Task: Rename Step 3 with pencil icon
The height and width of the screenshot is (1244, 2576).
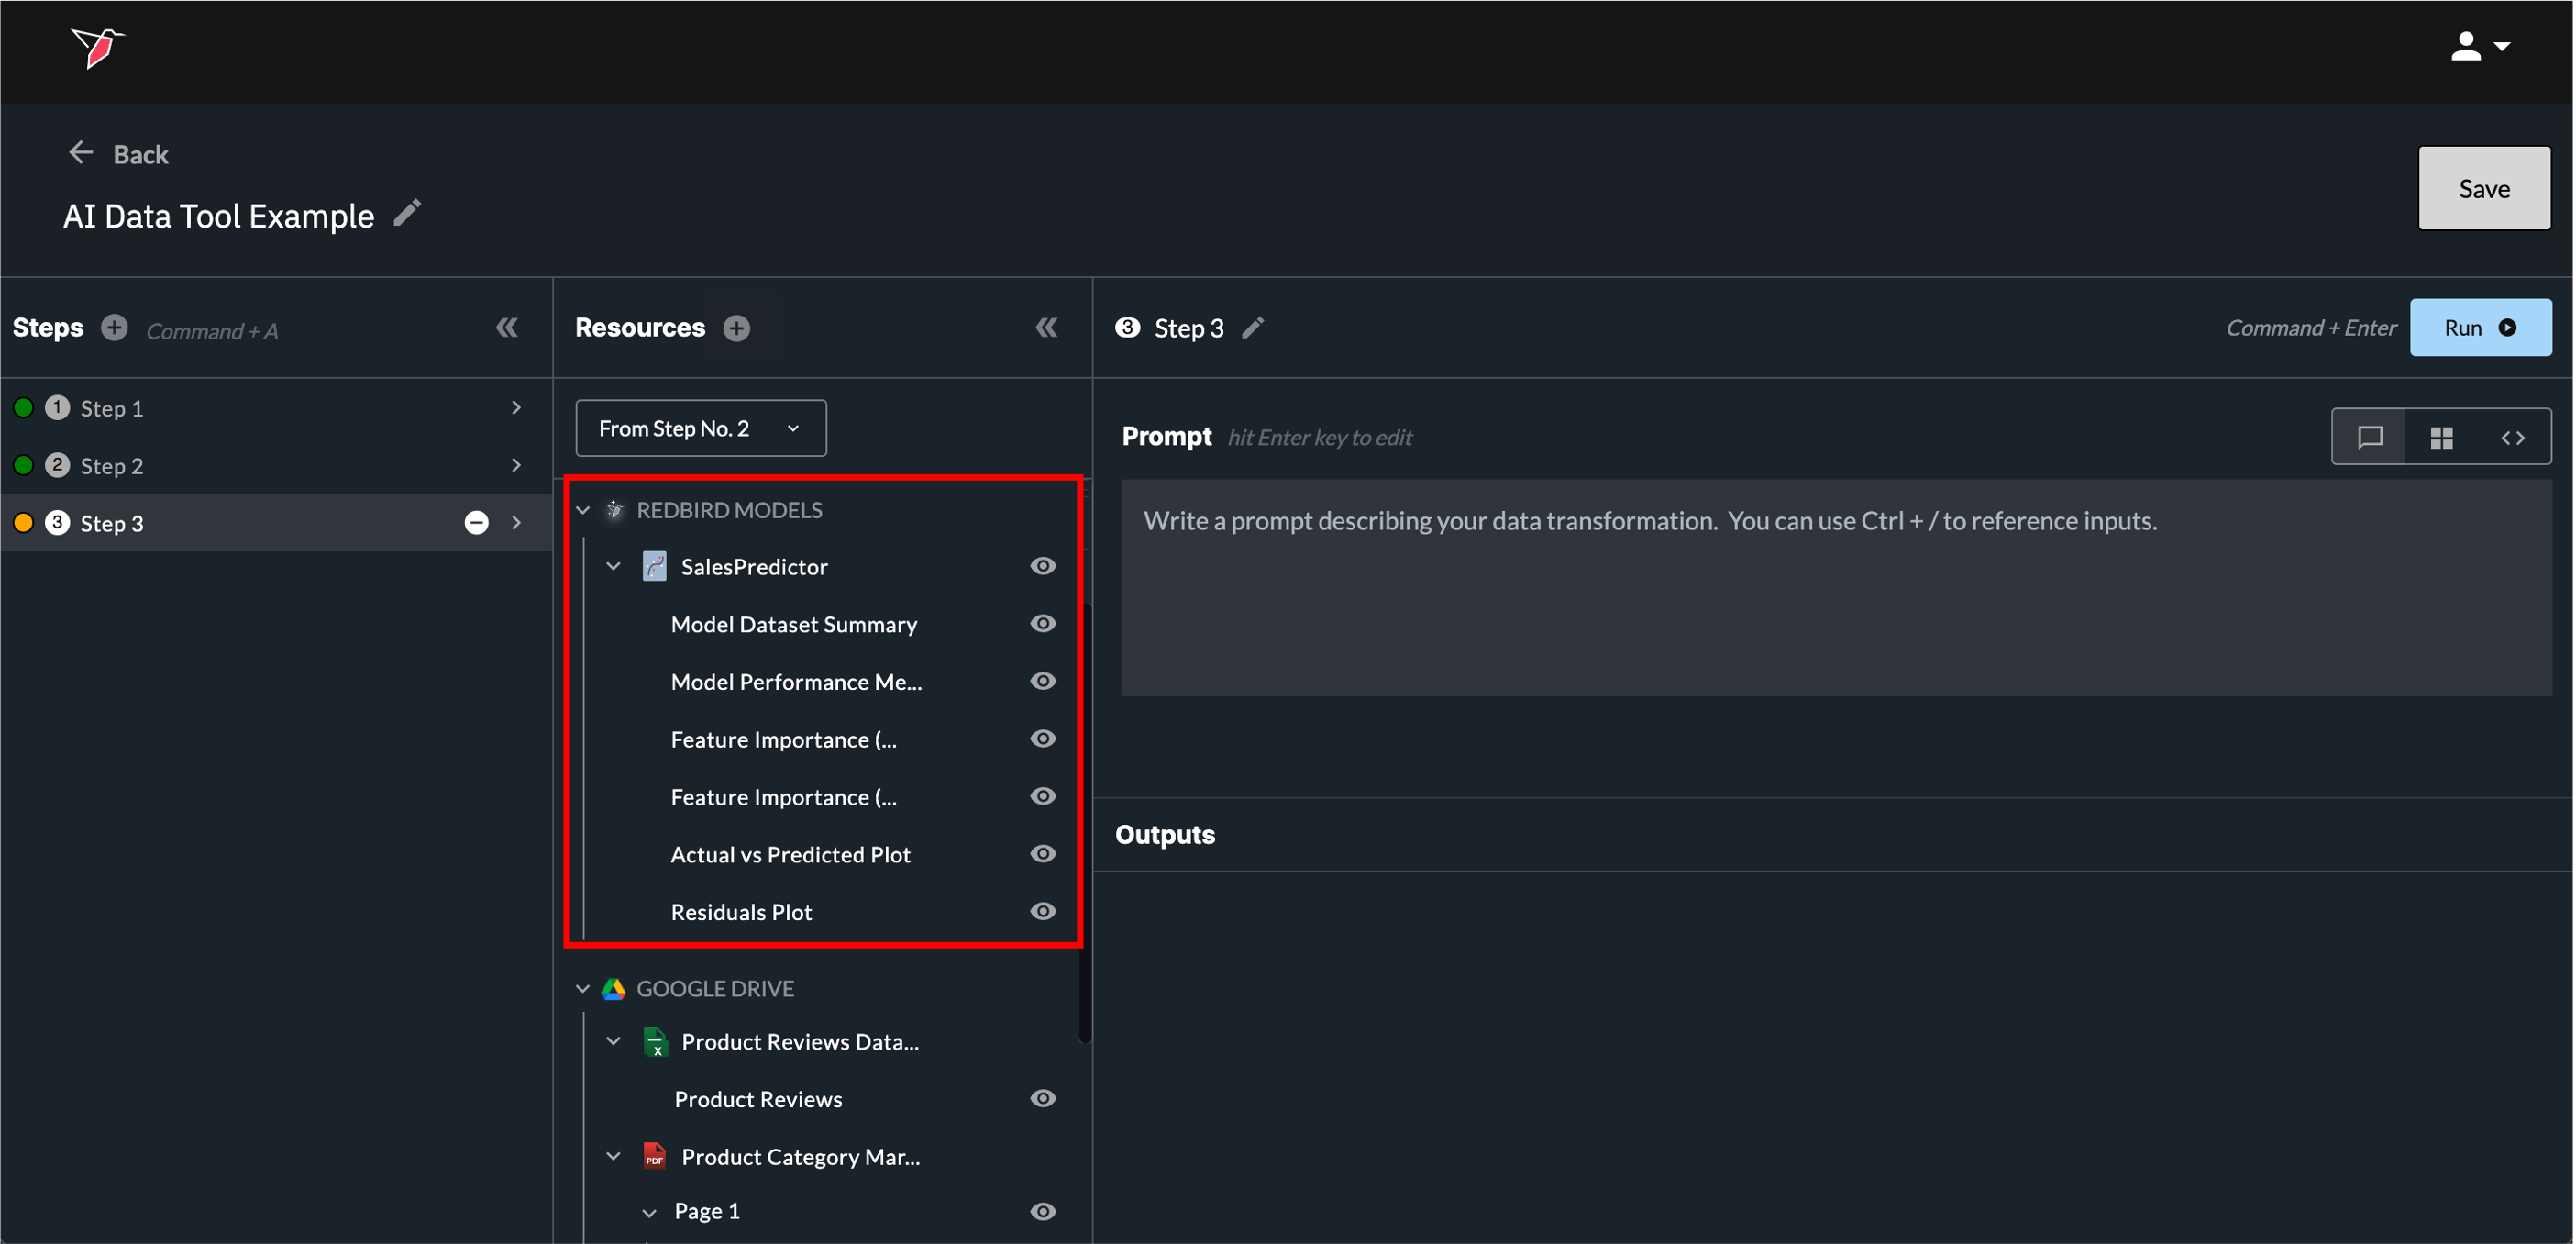Action: (1253, 328)
